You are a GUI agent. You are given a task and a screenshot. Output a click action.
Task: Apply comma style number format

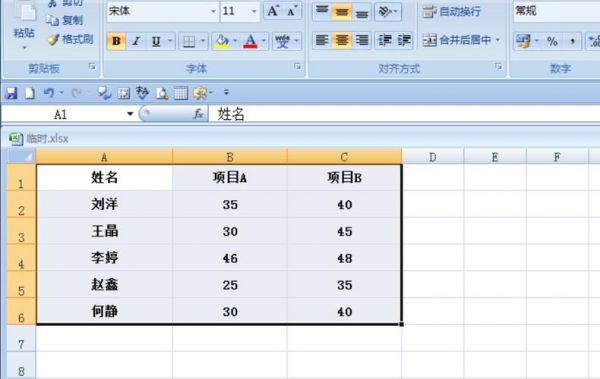point(572,41)
